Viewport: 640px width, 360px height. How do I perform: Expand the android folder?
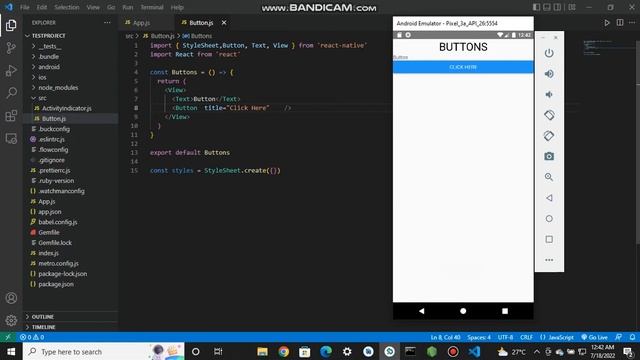(49, 67)
